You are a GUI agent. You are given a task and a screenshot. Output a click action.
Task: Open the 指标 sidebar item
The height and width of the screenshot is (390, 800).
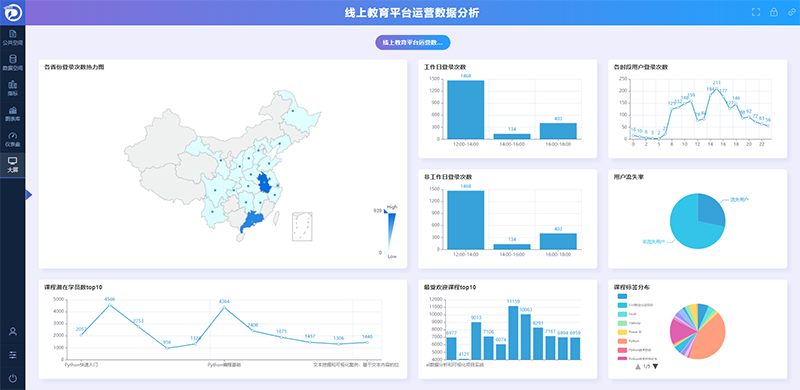[13, 88]
